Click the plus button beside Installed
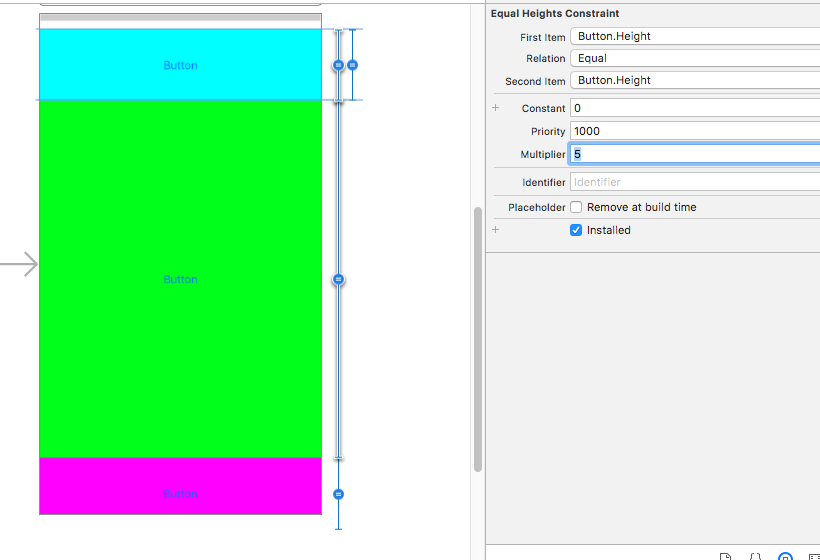Image resolution: width=820 pixels, height=560 pixels. tap(495, 230)
